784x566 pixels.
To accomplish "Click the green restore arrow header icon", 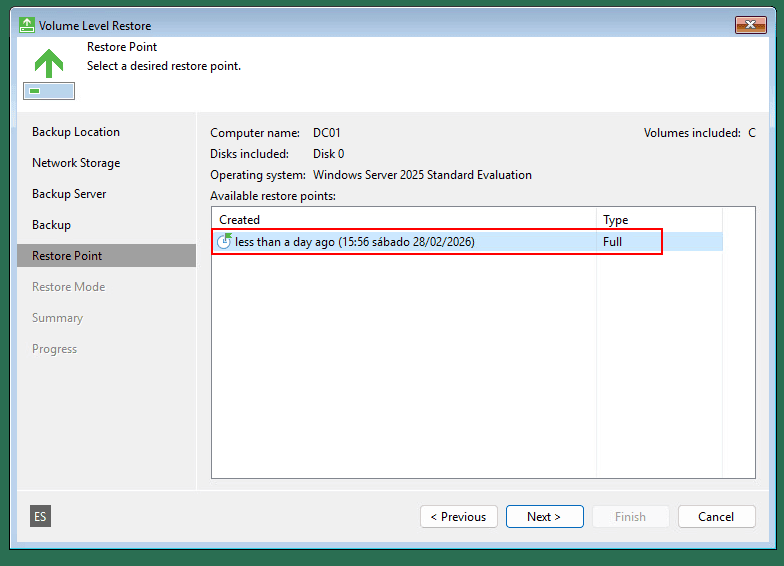I will [48, 63].
